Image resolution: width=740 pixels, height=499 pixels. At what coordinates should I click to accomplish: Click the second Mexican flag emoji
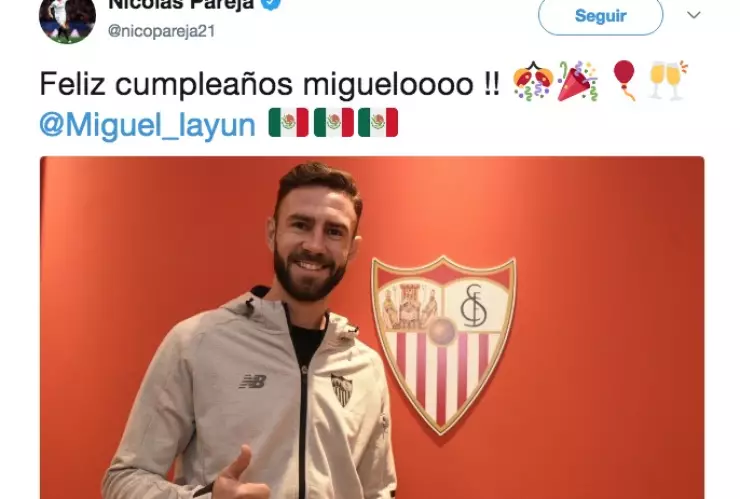[x=334, y=122]
